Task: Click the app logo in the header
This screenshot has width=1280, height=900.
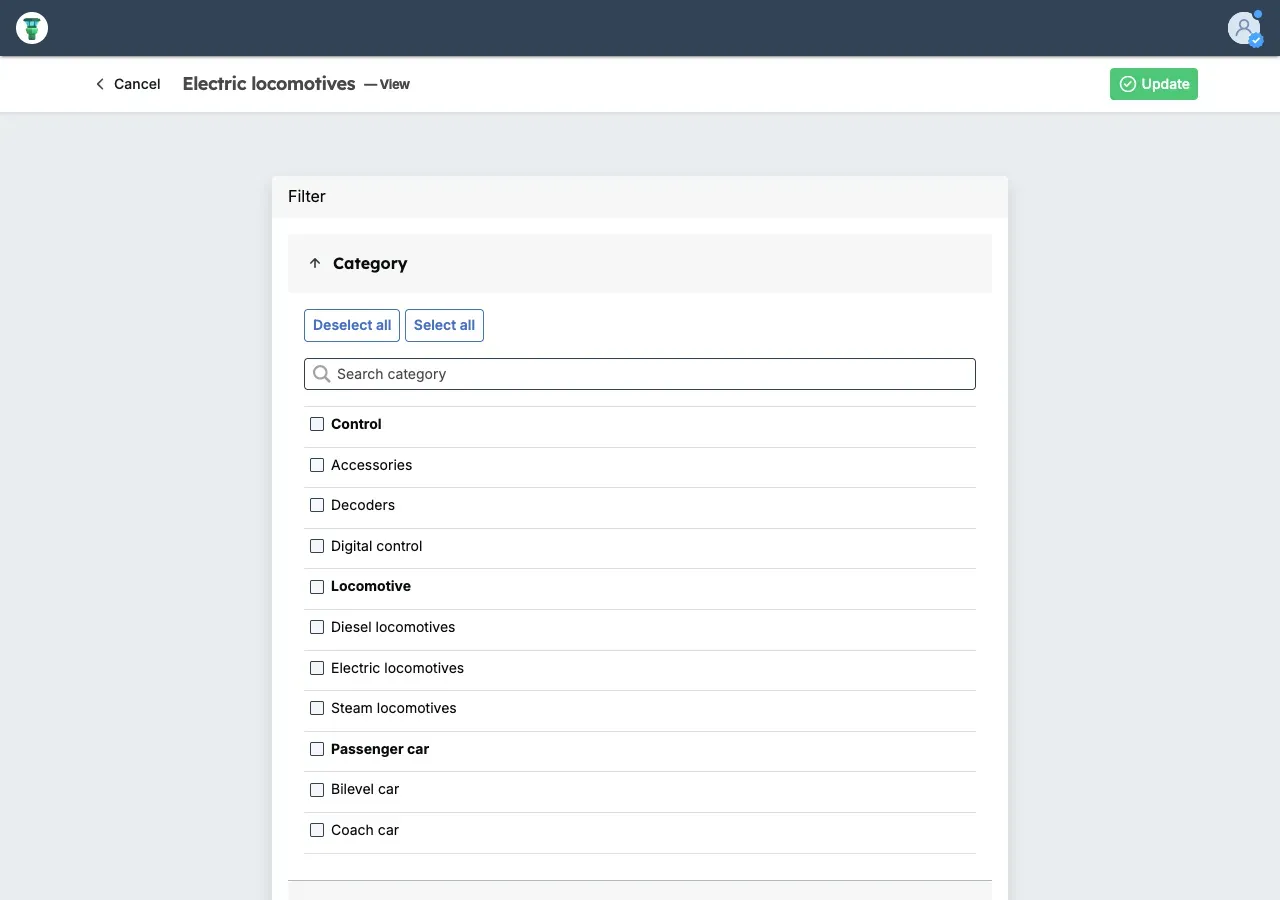Action: tap(32, 28)
